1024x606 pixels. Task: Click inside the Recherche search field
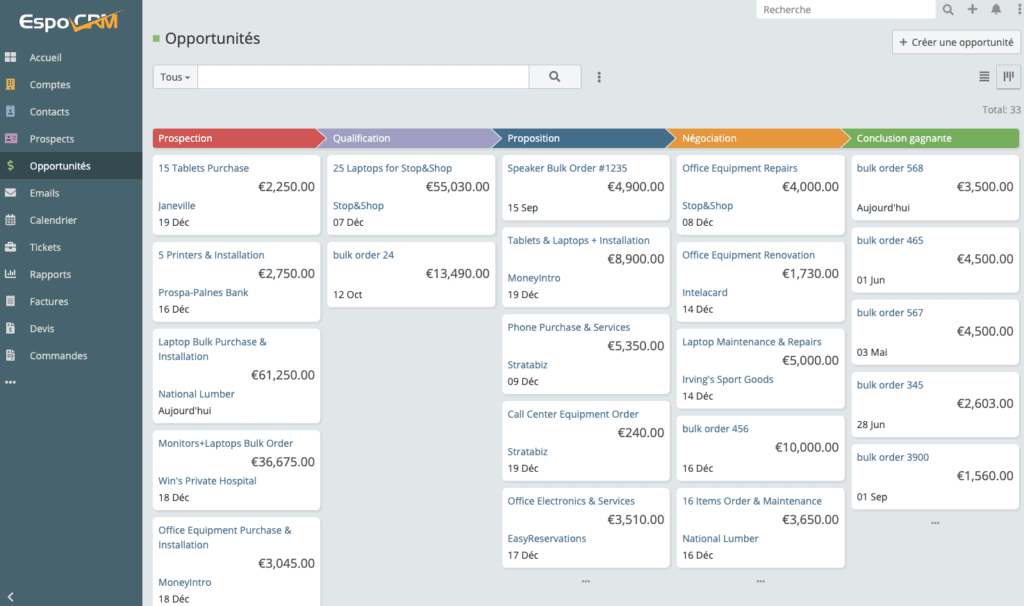(846, 9)
